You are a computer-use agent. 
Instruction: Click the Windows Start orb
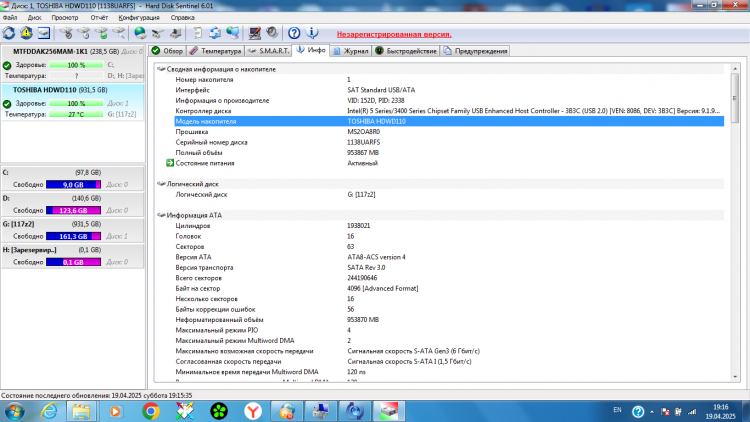click(14, 411)
